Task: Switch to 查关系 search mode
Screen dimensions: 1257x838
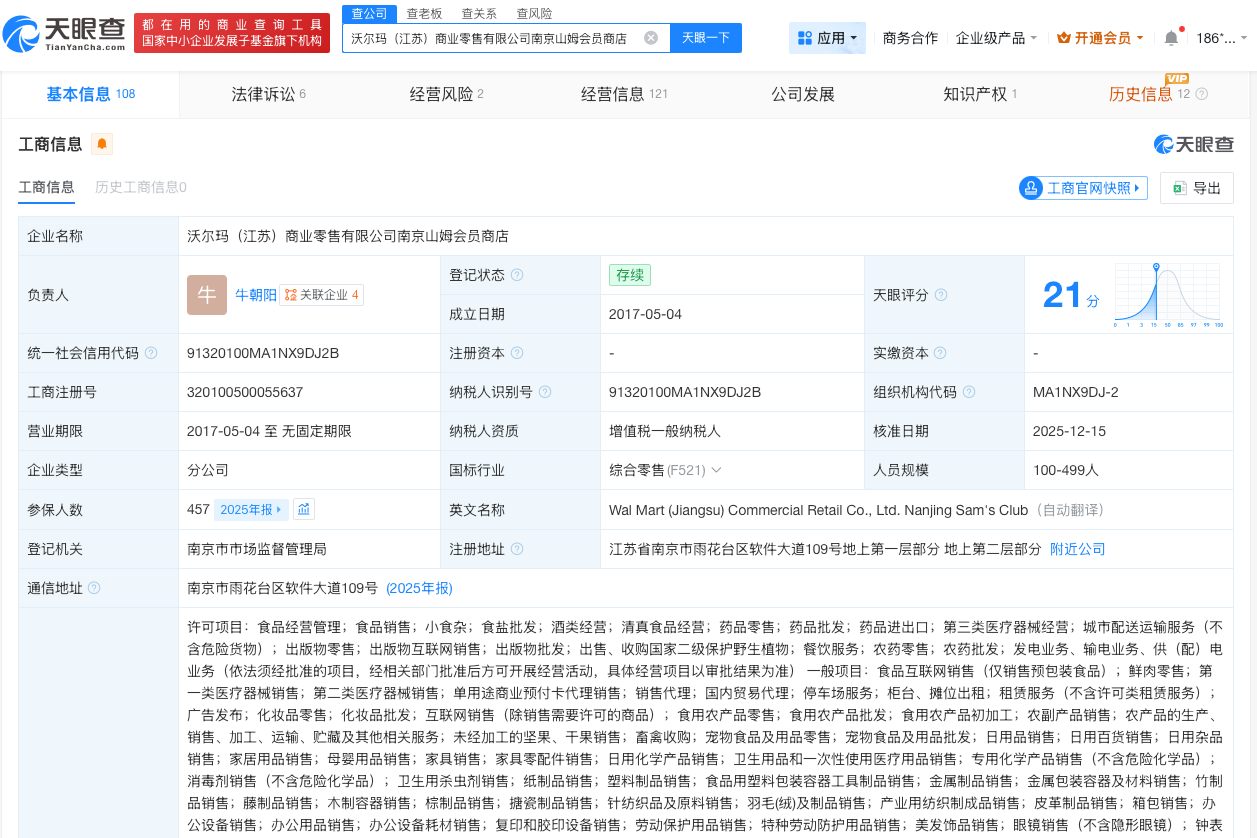Action: pyautogui.click(x=479, y=13)
